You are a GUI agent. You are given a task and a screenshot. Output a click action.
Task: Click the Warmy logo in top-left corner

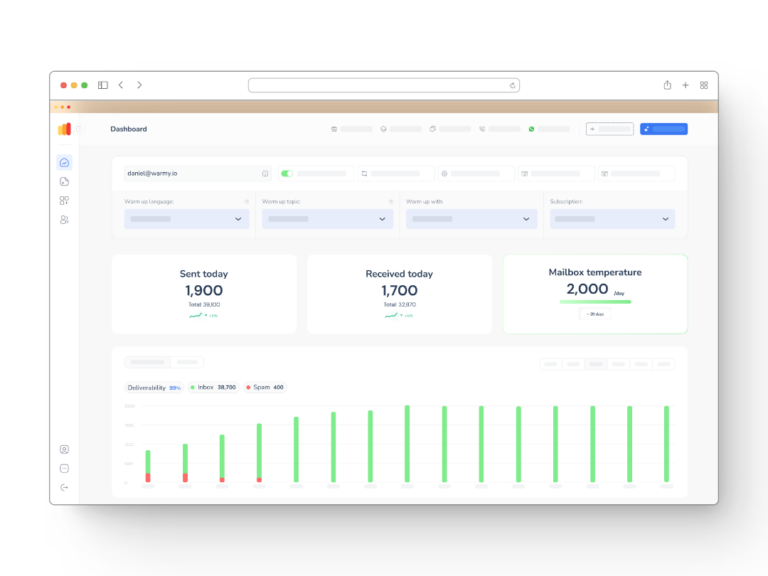(64, 129)
